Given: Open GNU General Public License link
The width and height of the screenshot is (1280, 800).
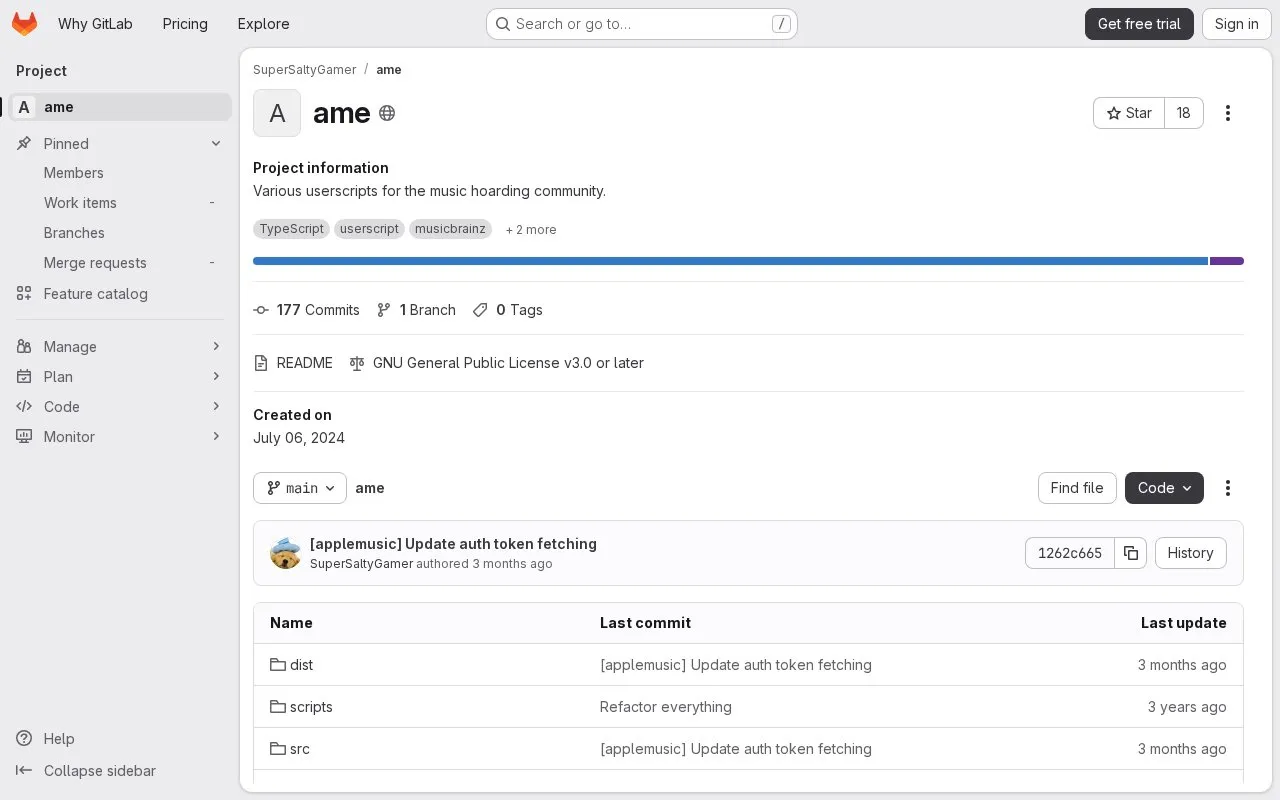Looking at the screenshot, I should (x=496, y=363).
